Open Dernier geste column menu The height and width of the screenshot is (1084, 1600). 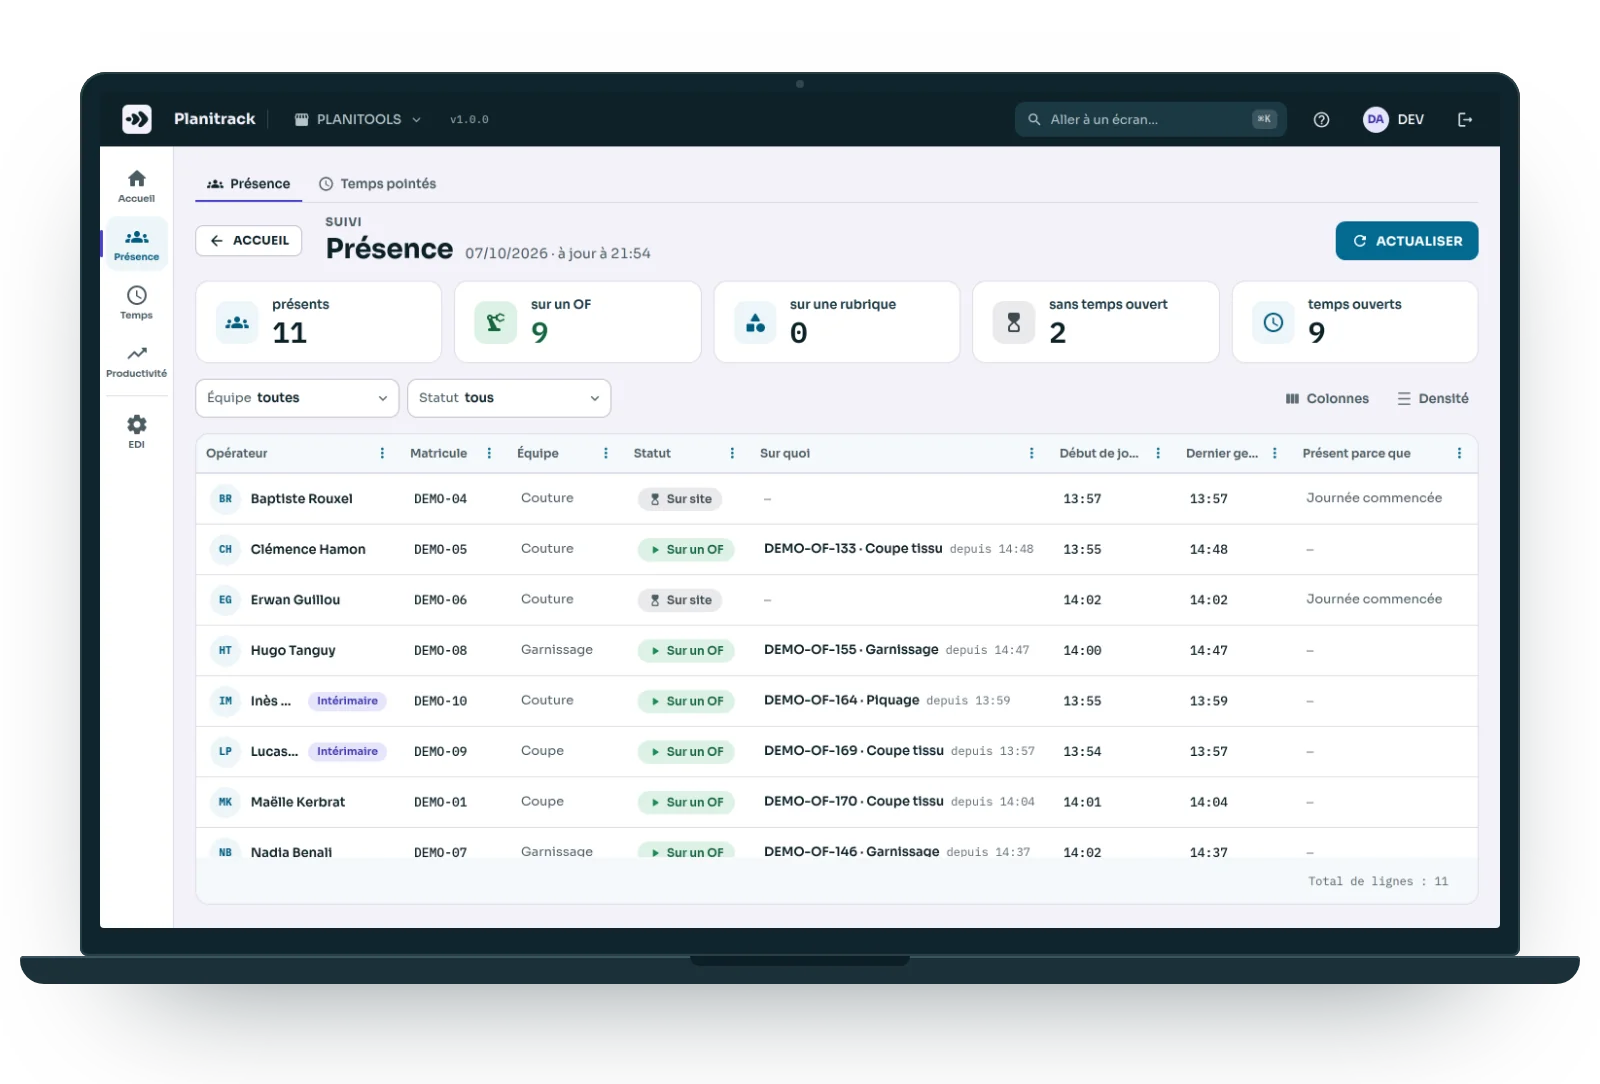tap(1275, 453)
